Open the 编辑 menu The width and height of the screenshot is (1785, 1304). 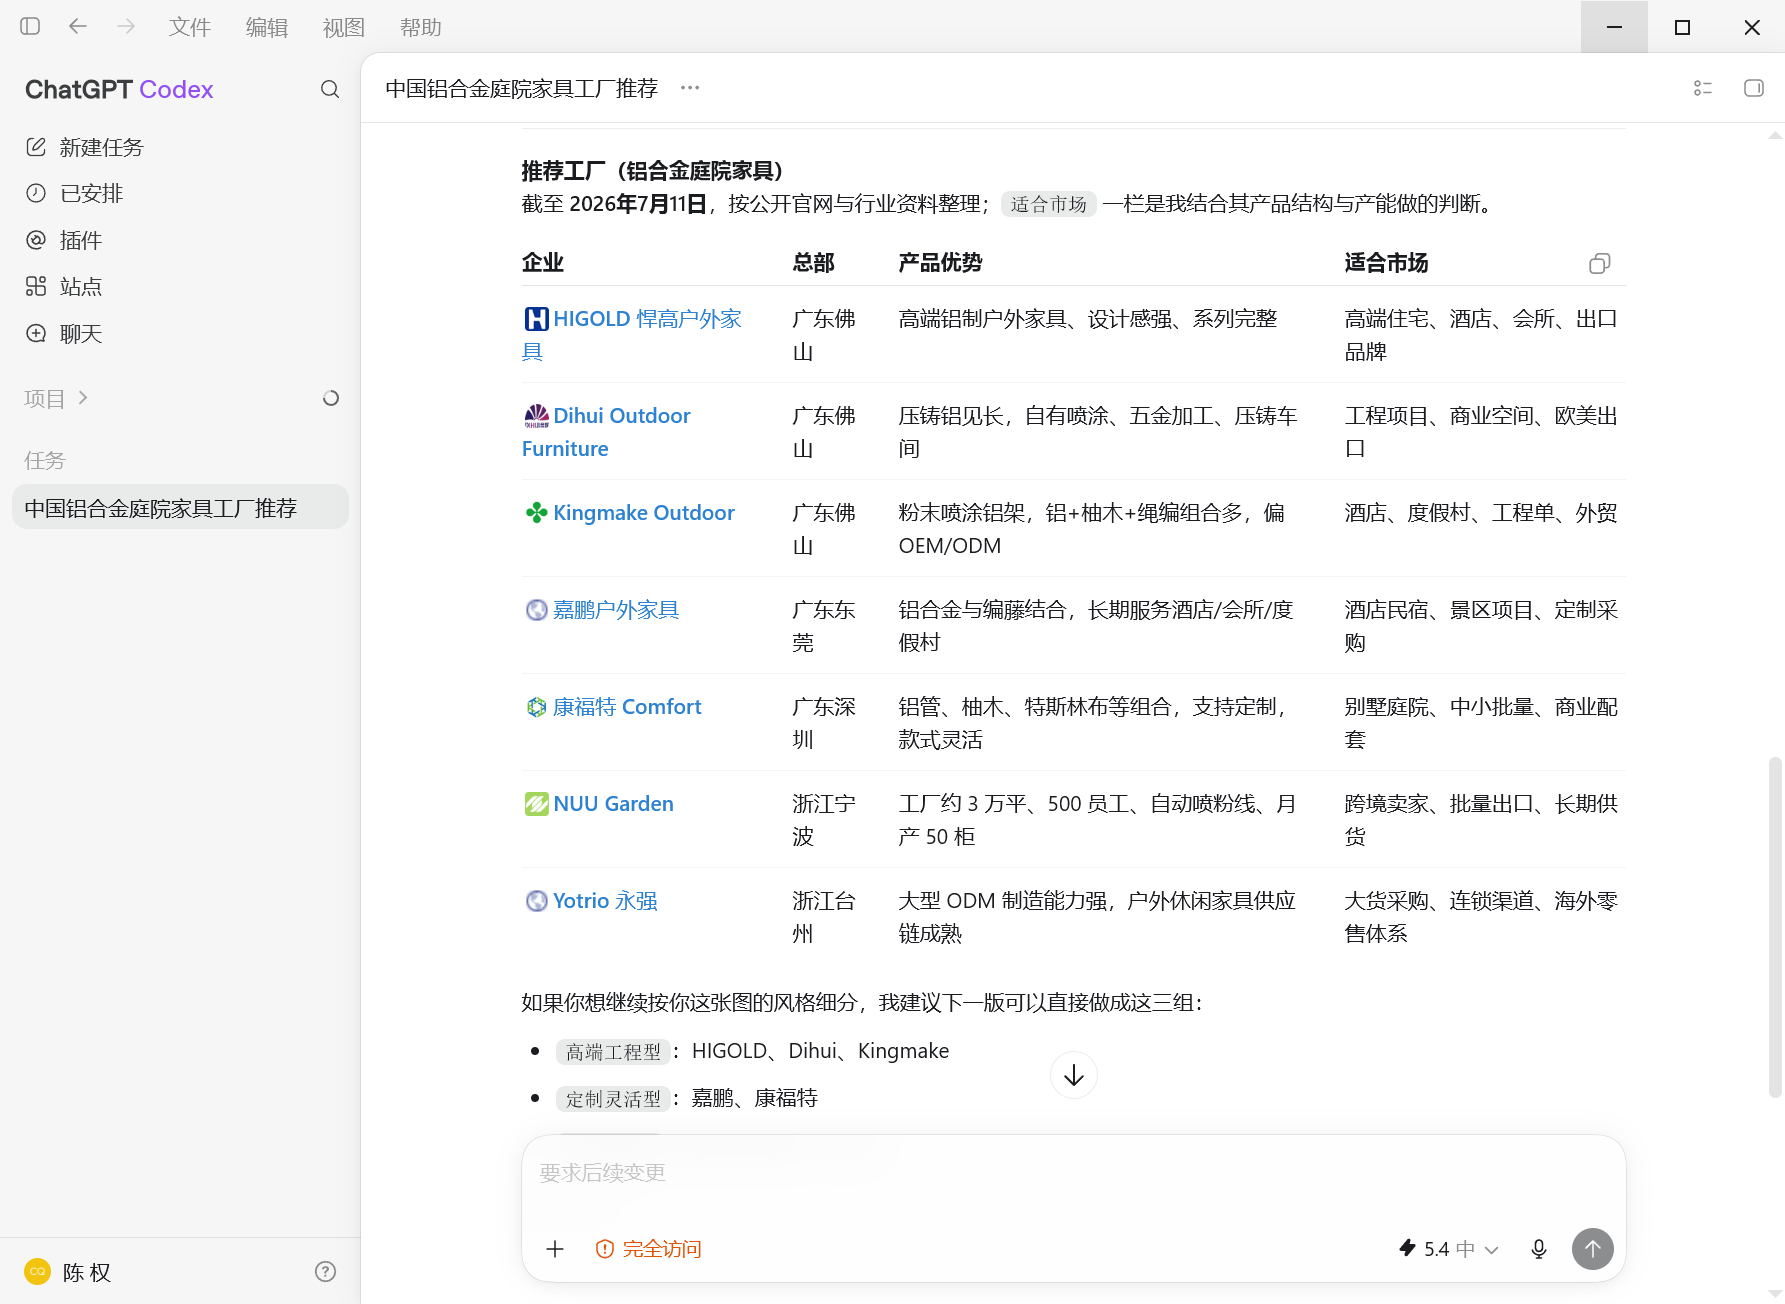(267, 28)
